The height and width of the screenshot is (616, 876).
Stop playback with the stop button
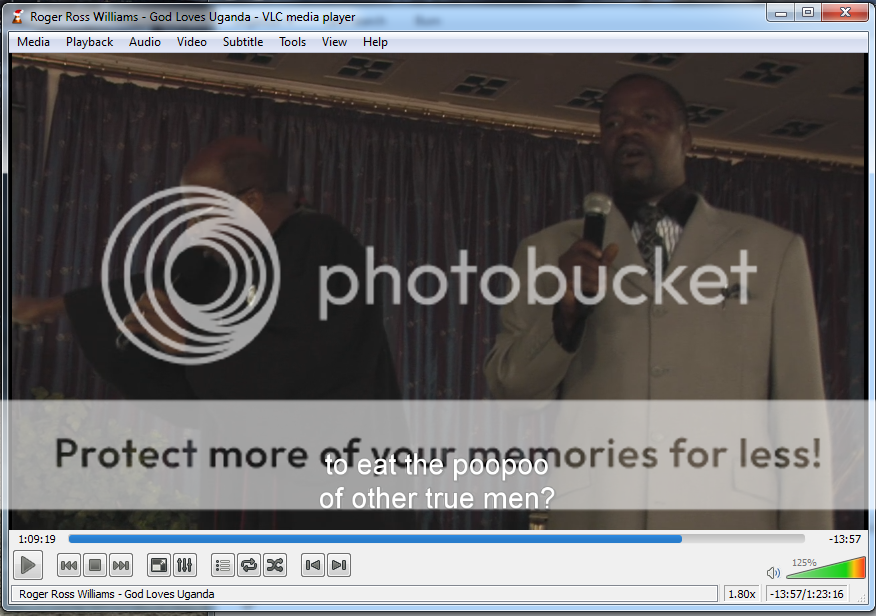tap(95, 565)
